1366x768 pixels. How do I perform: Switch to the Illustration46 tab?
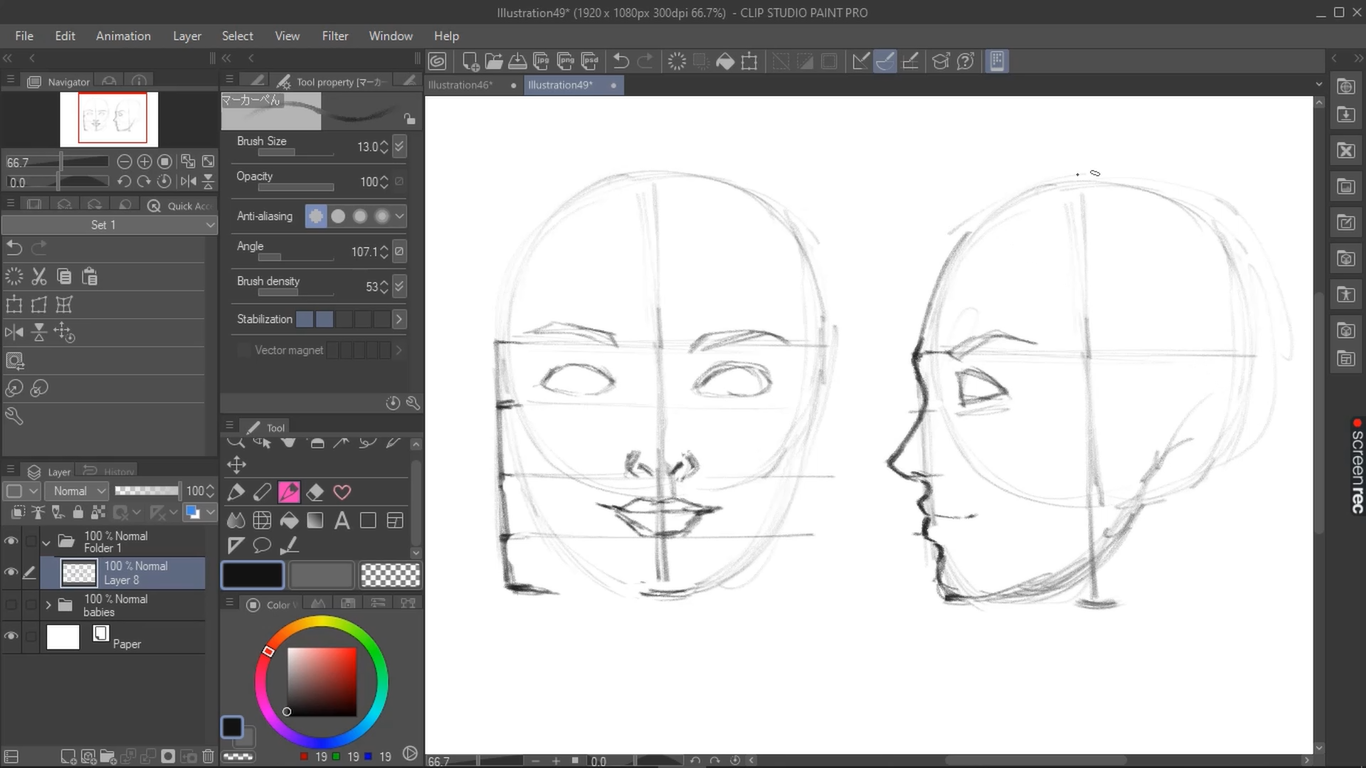(x=461, y=85)
